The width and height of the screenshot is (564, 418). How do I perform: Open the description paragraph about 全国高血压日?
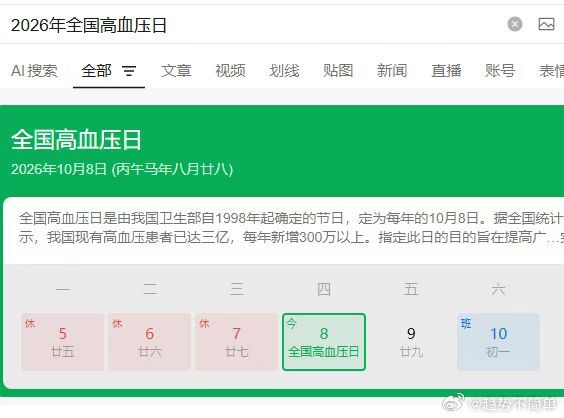(x=291, y=228)
